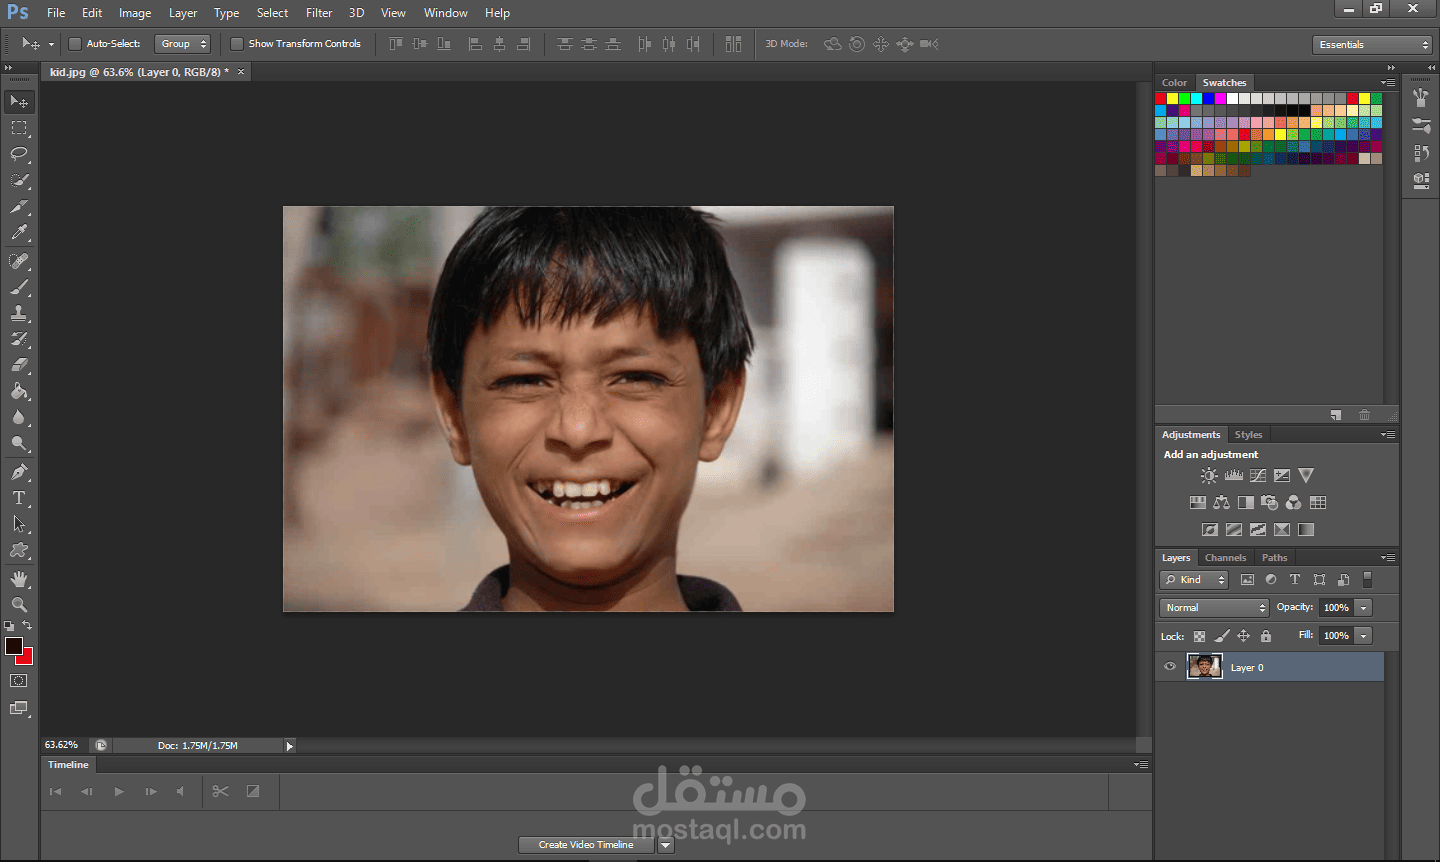Check Show Transform Controls
Viewport: 1440px width, 862px height.
tap(237, 44)
